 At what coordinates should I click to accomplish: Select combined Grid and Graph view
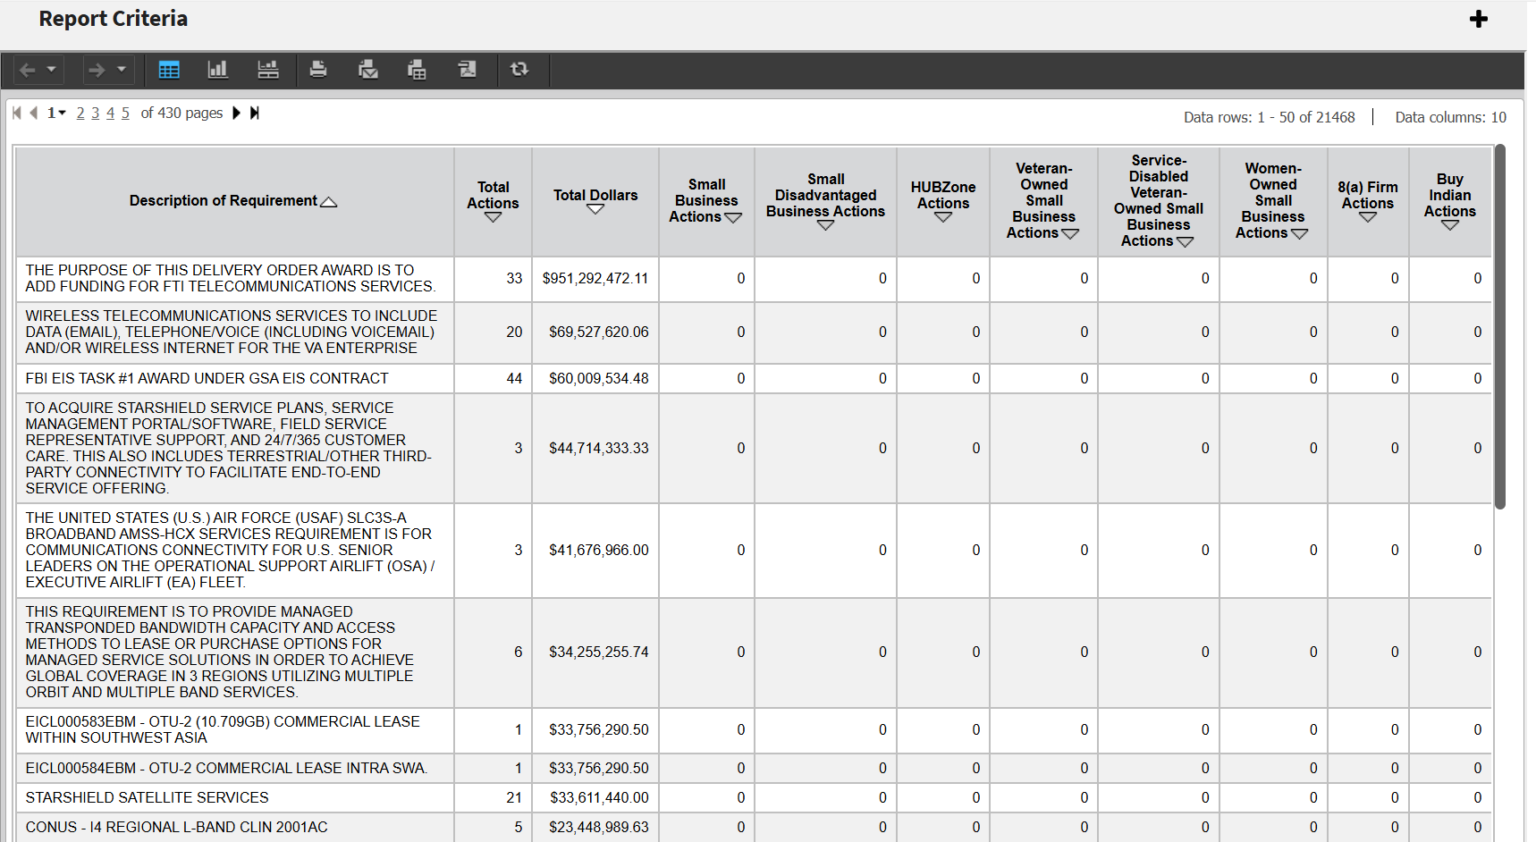tap(267, 69)
